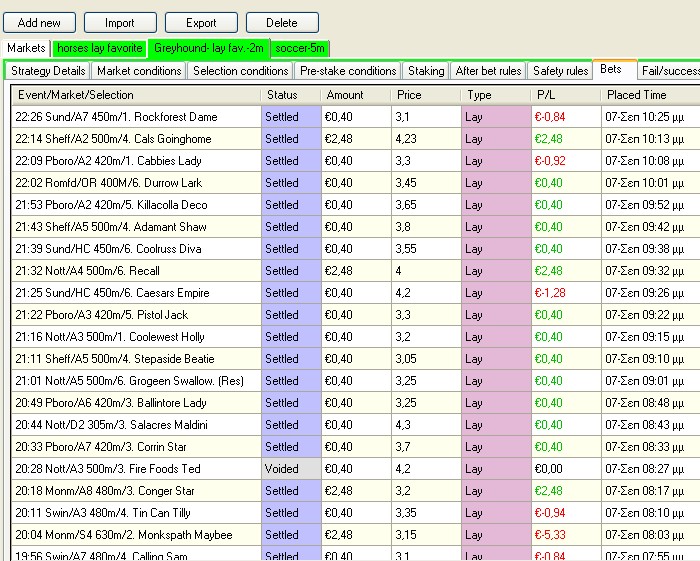Sort by the P/L column header

[566, 95]
